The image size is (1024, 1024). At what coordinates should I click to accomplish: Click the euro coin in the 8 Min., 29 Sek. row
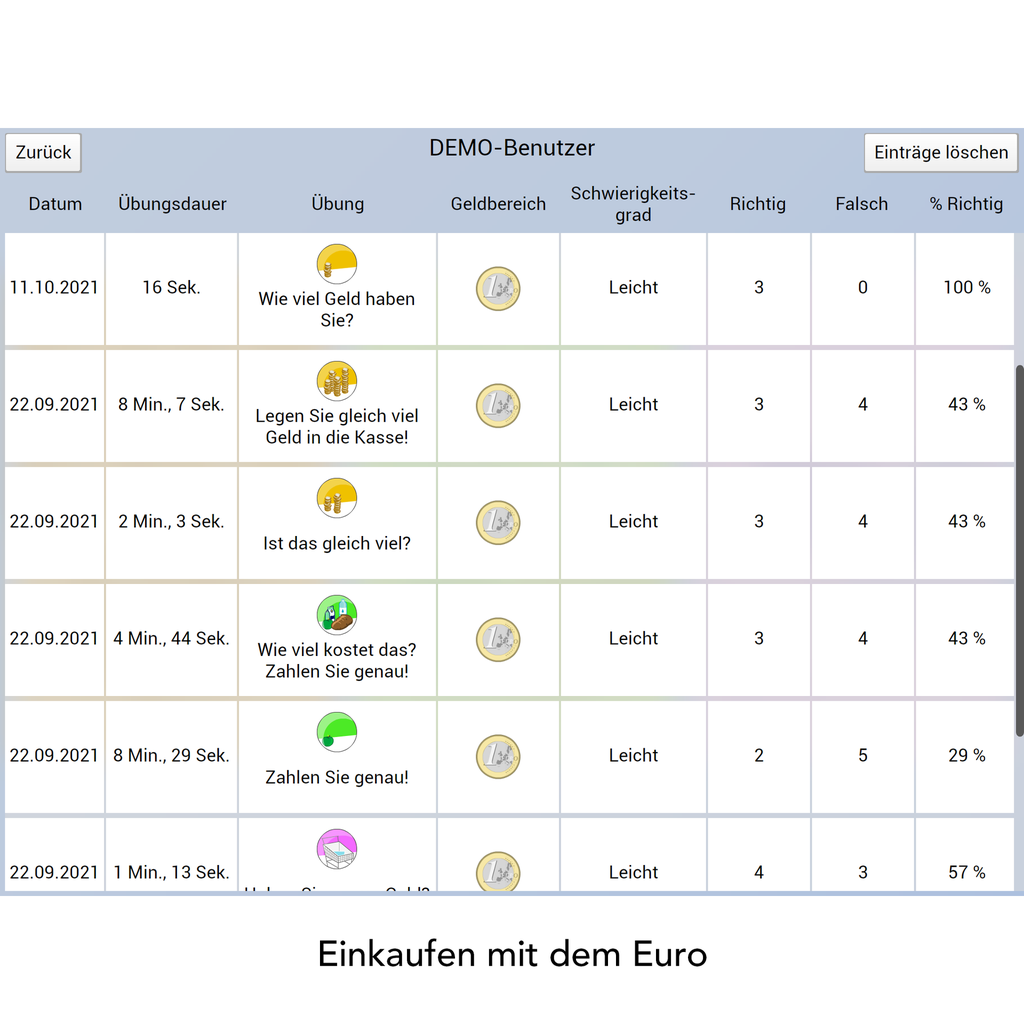(498, 756)
